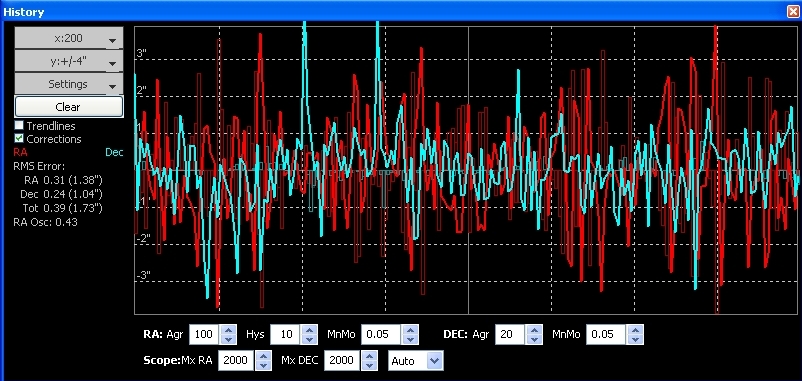
Task: Increase RA MnMo with up arrow
Action: pos(410,330)
